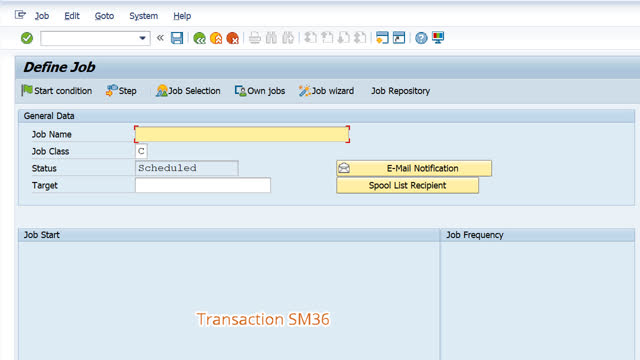Click the menu exit icon beside Job
Viewport: 640px width, 360px height.
[20, 16]
